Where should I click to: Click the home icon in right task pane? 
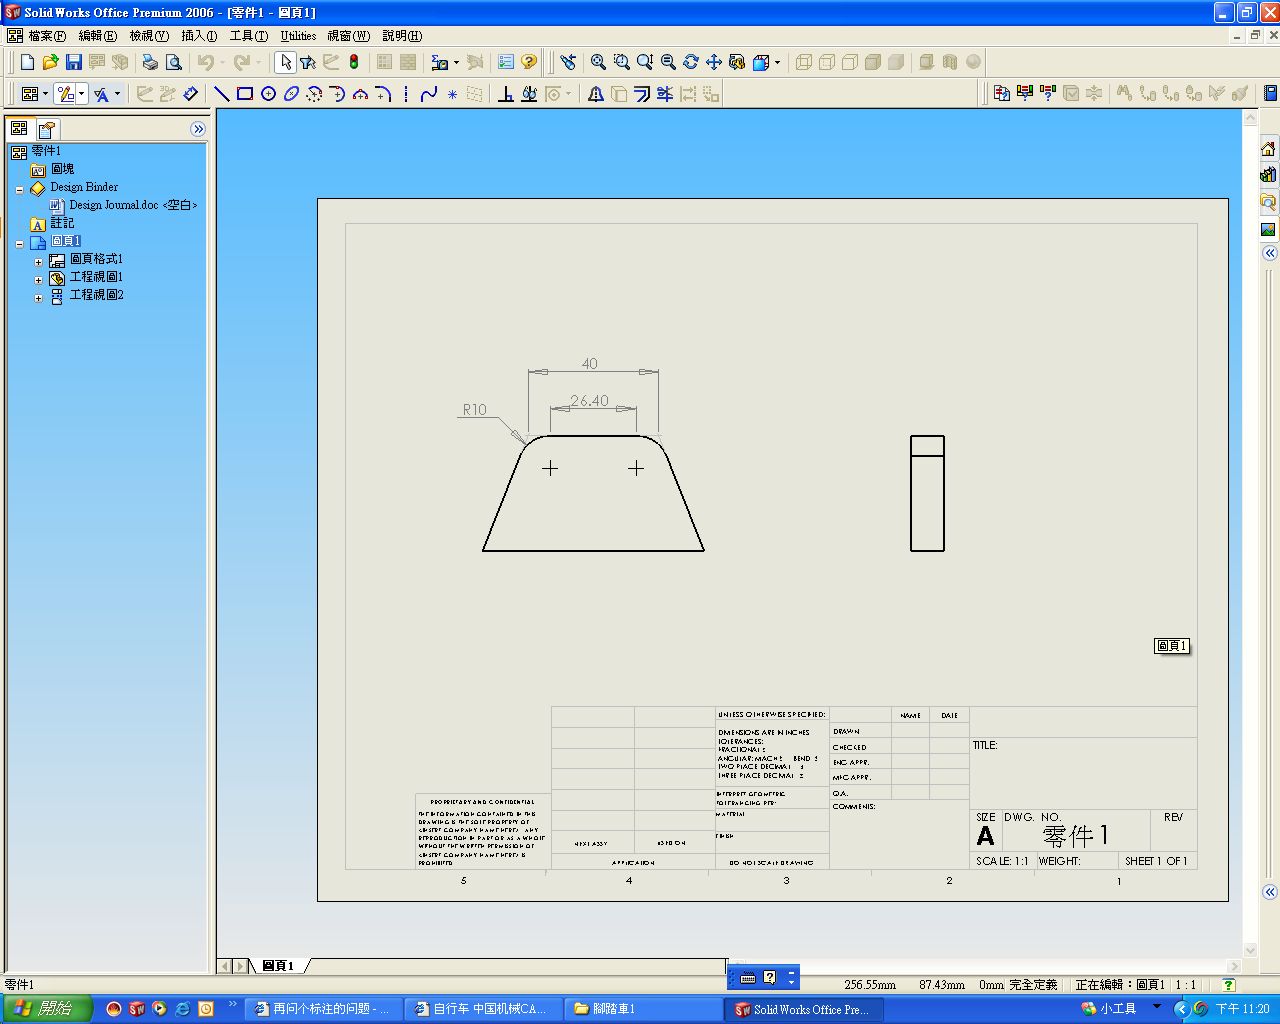pyautogui.click(x=1268, y=149)
